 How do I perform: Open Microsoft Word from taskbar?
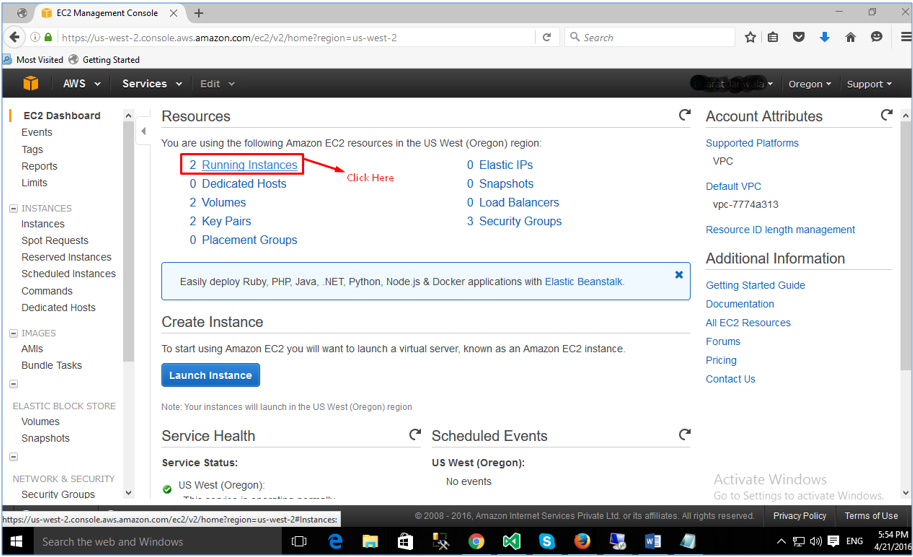653,542
